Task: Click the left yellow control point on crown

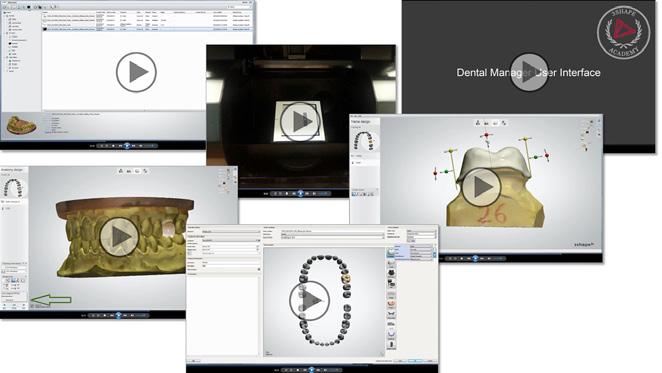Action: pos(451,150)
